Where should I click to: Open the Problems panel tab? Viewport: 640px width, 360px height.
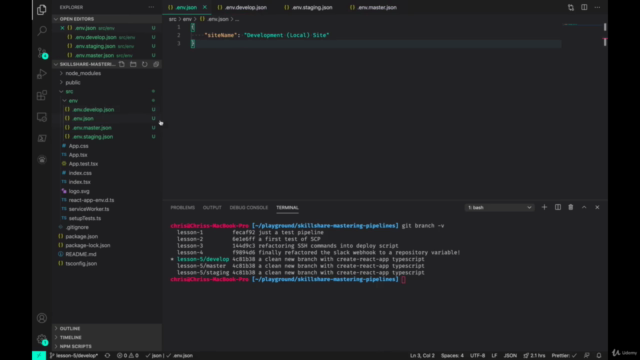point(182,207)
